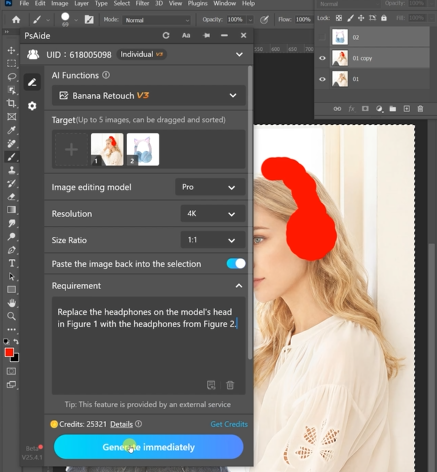
Task: Delete layer using Layers panel trash icon
Action: point(420,109)
